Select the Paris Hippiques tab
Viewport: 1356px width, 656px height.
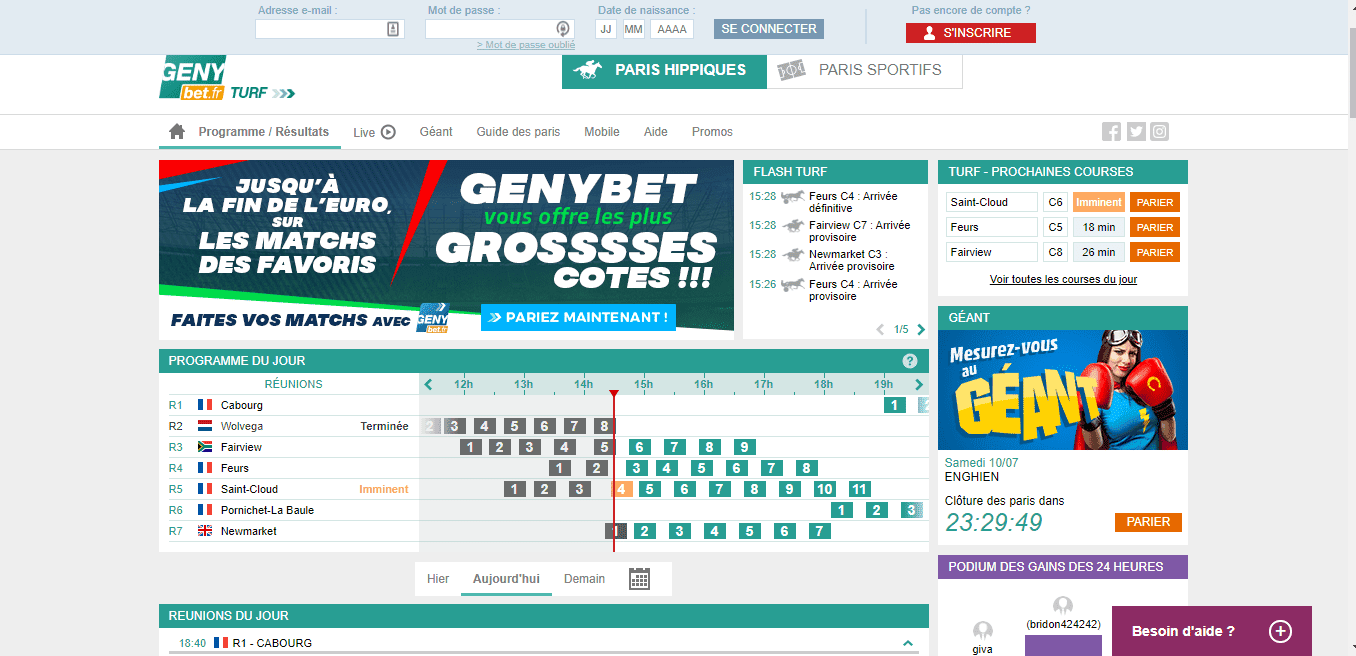pos(664,70)
